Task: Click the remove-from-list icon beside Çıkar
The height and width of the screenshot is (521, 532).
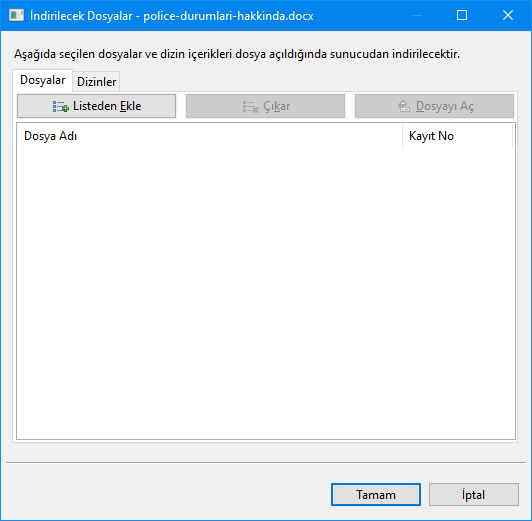Action: click(251, 107)
